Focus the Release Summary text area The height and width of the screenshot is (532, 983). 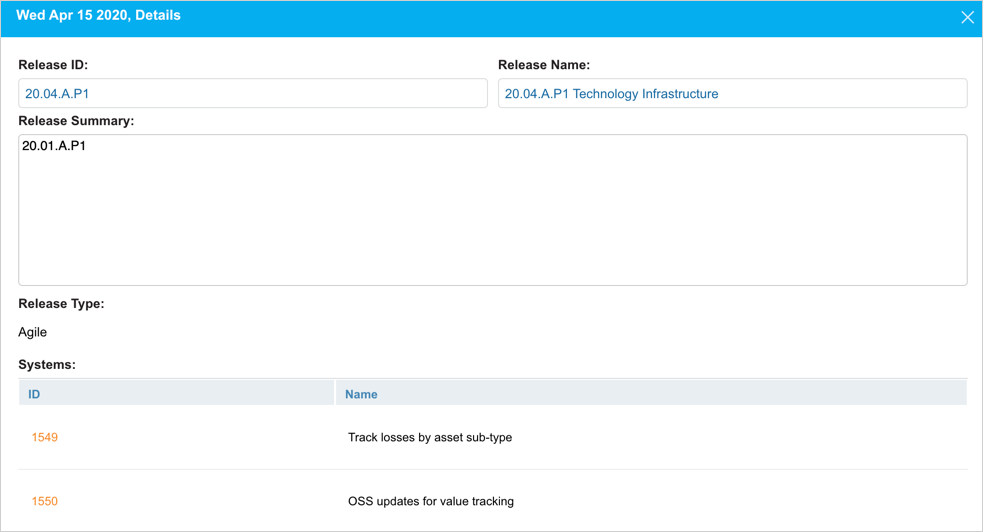pos(492,210)
